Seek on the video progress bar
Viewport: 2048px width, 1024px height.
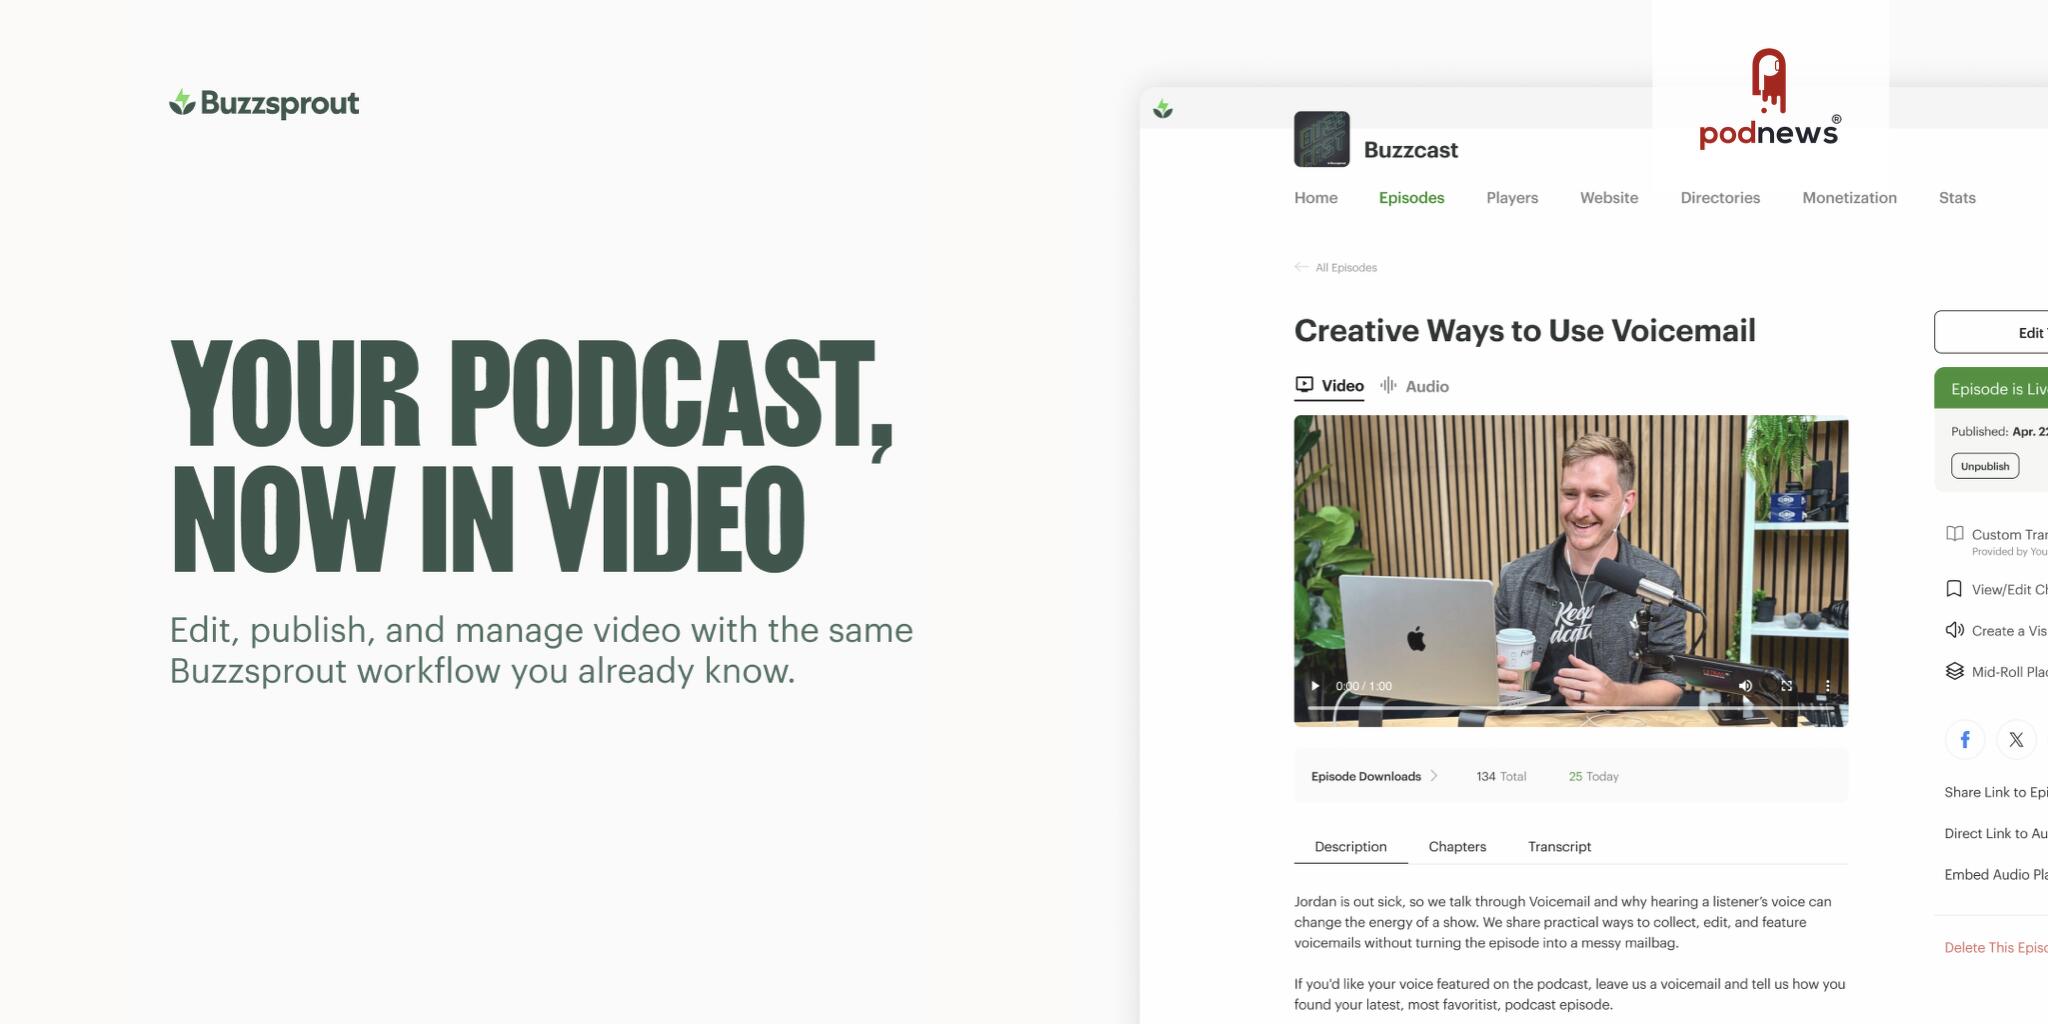[1571, 707]
